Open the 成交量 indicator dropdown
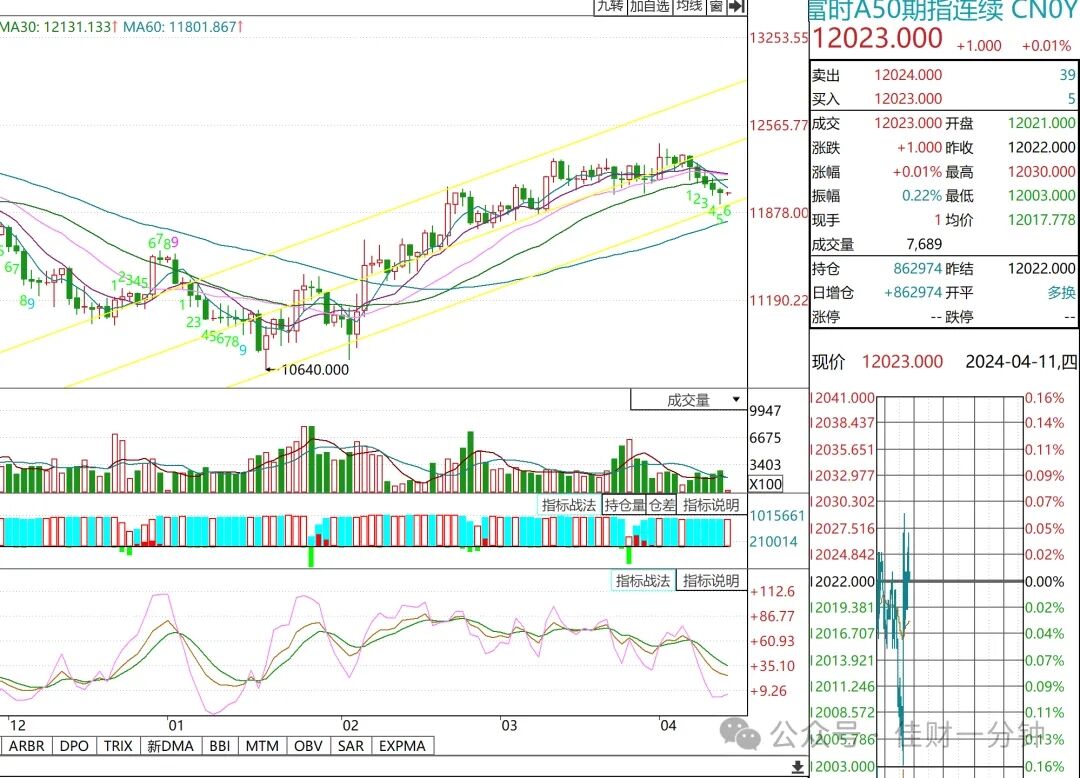This screenshot has width=1080, height=778. click(x=689, y=400)
